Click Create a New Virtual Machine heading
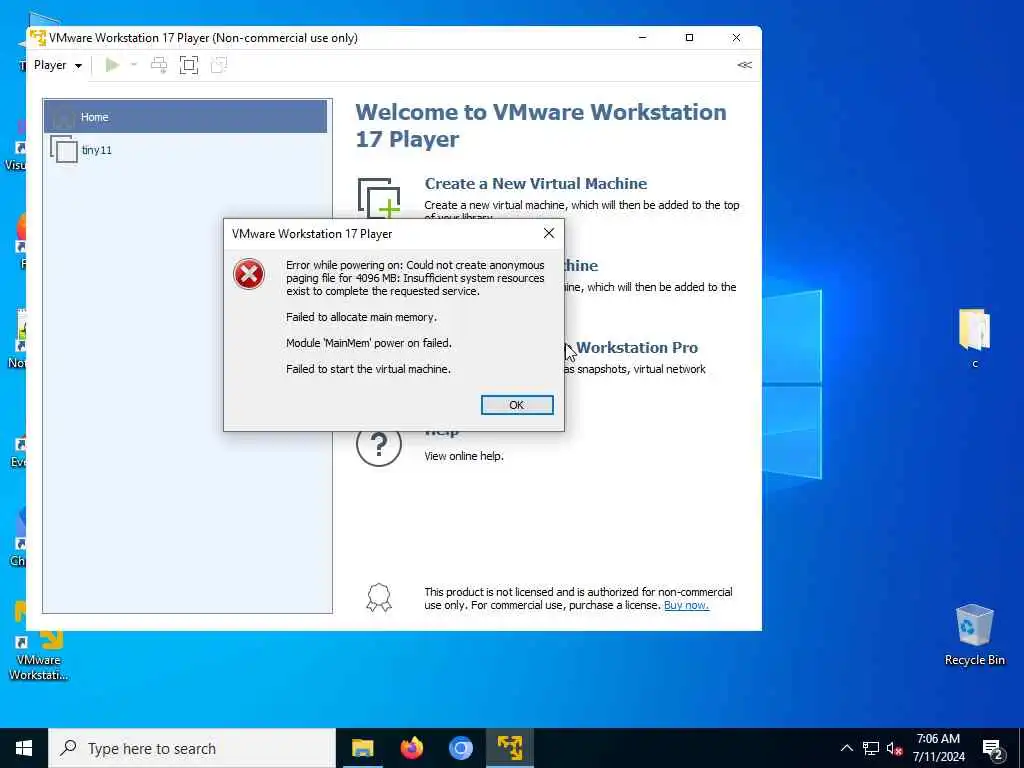The width and height of the screenshot is (1024, 768). pos(536,184)
